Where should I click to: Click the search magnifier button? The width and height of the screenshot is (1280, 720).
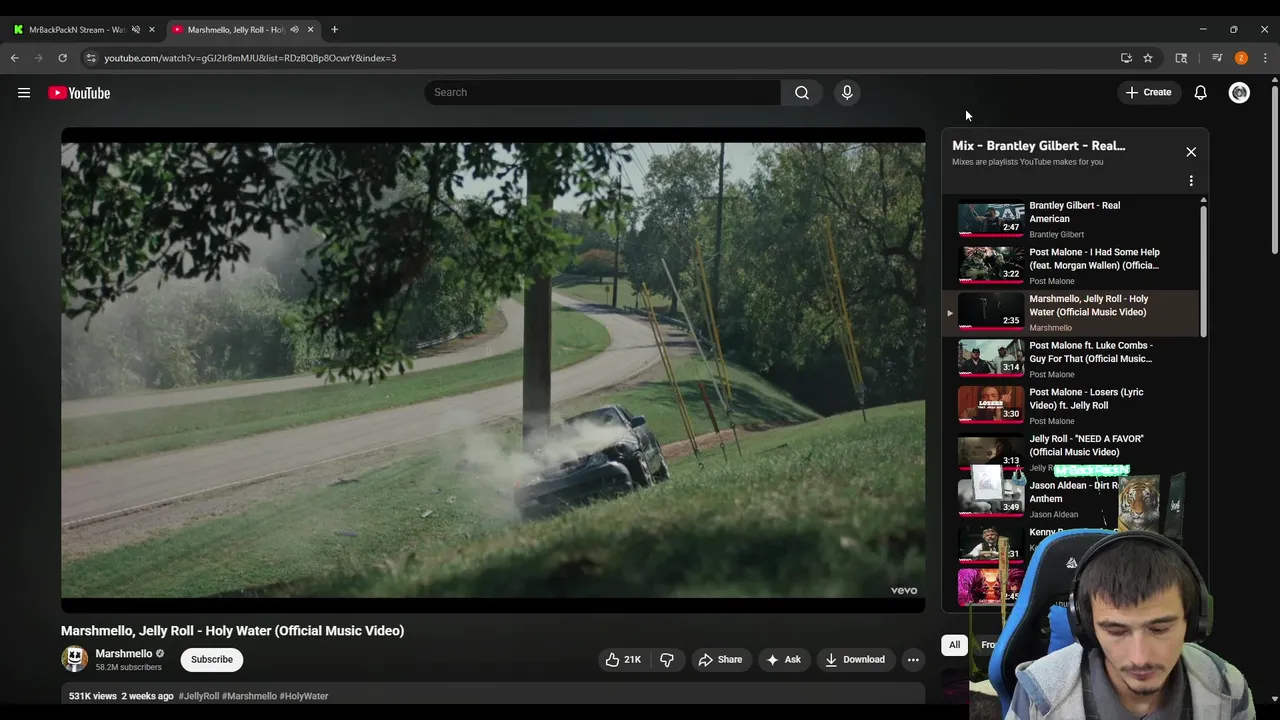[801, 92]
